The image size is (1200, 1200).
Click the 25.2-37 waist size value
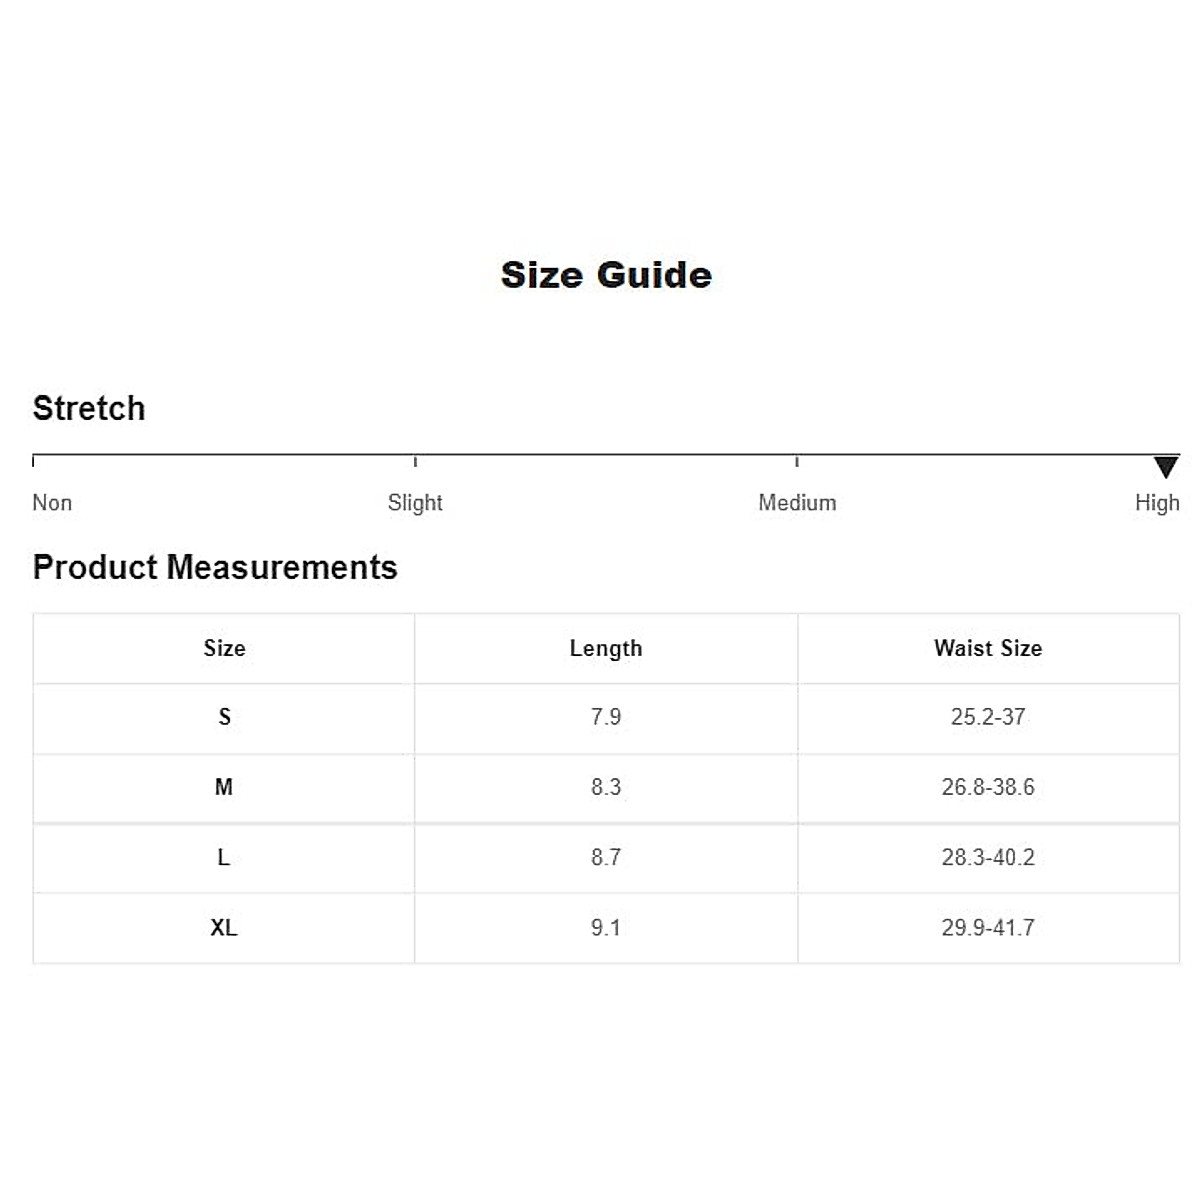(988, 717)
